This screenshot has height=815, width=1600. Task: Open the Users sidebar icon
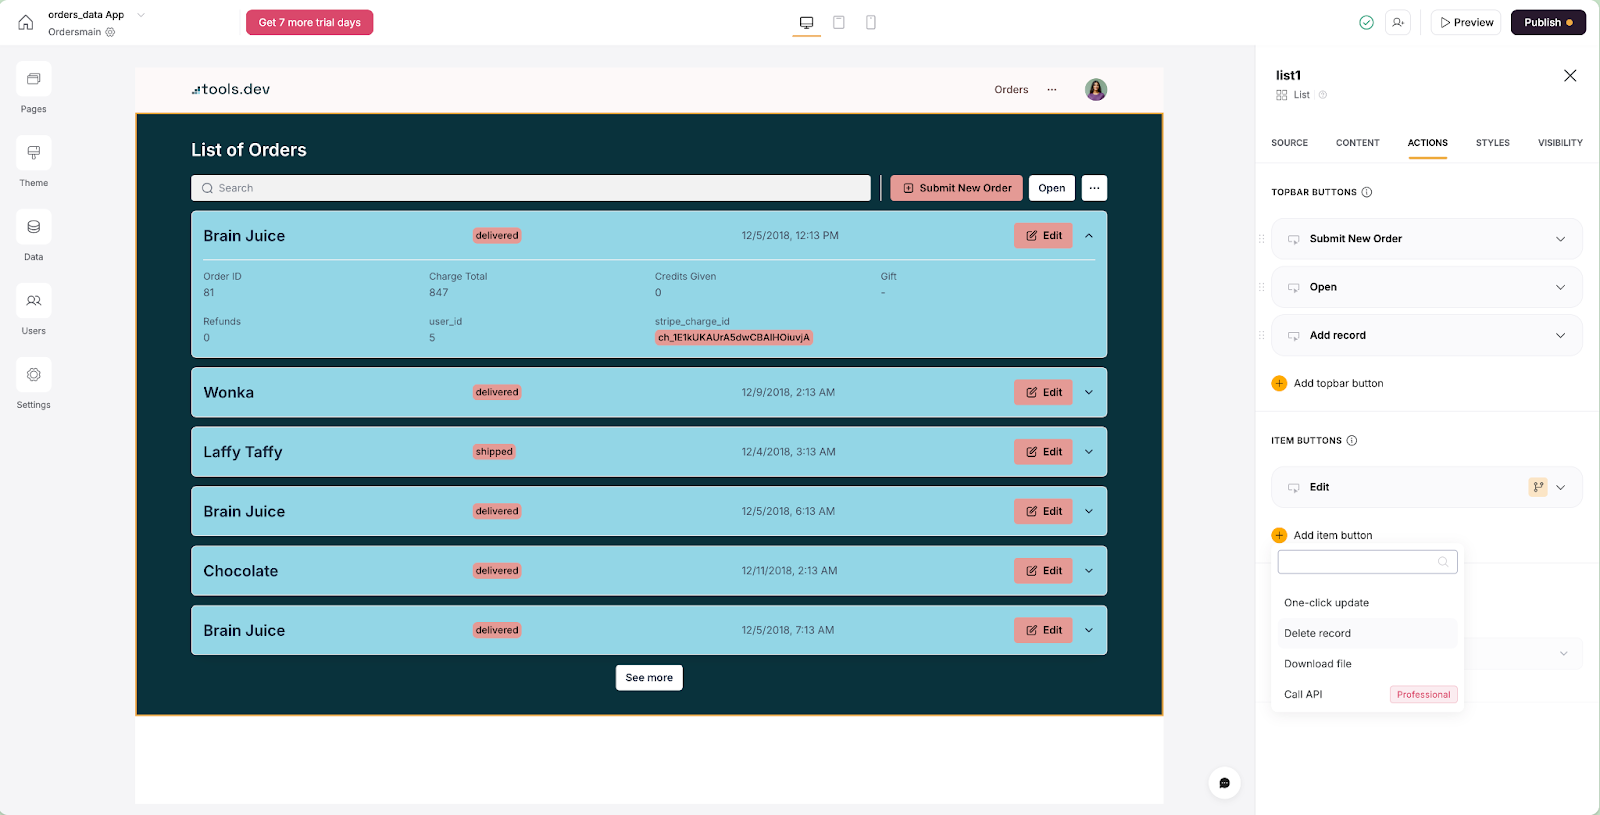click(x=33, y=302)
